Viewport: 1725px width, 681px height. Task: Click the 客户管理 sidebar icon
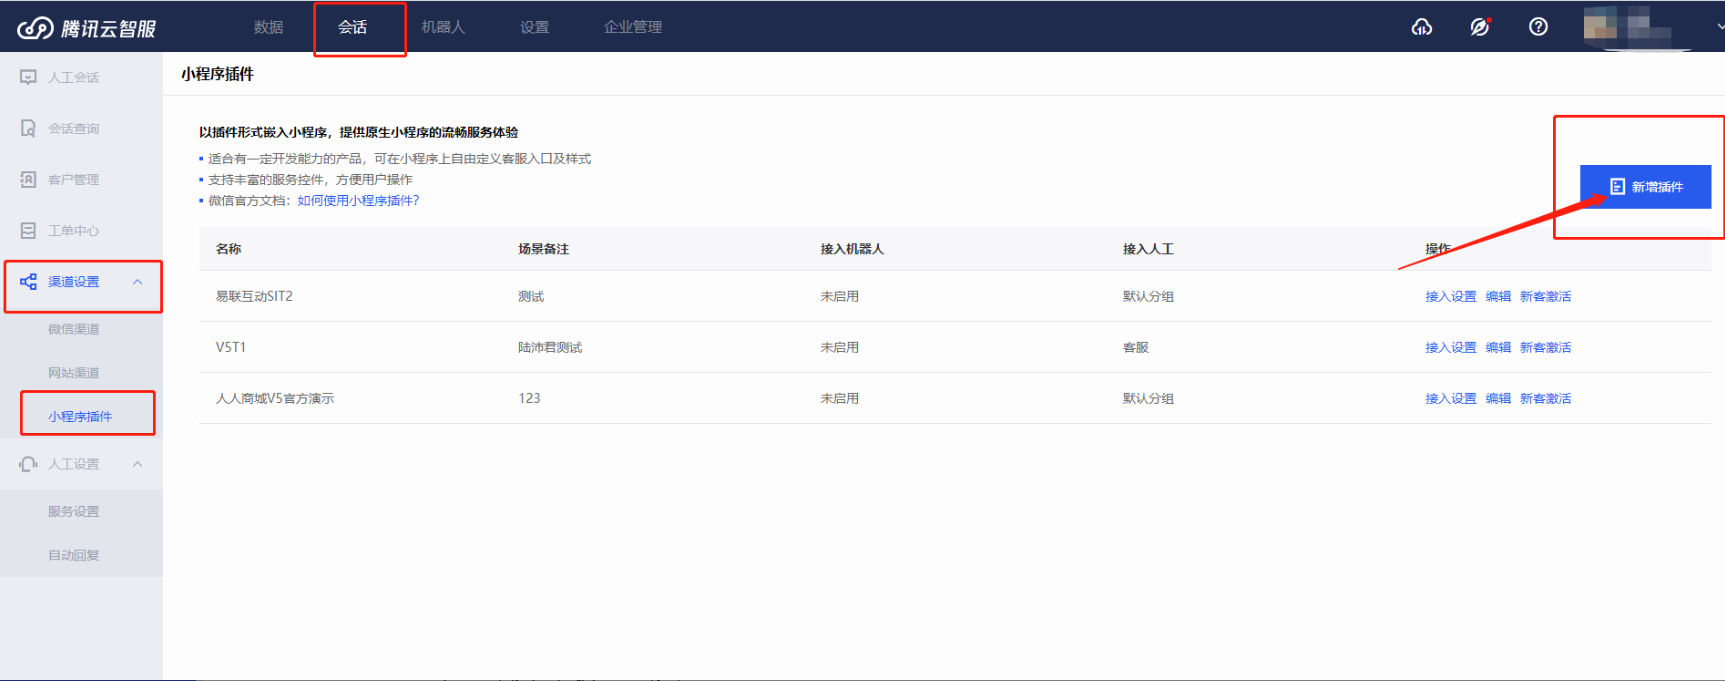tap(28, 179)
